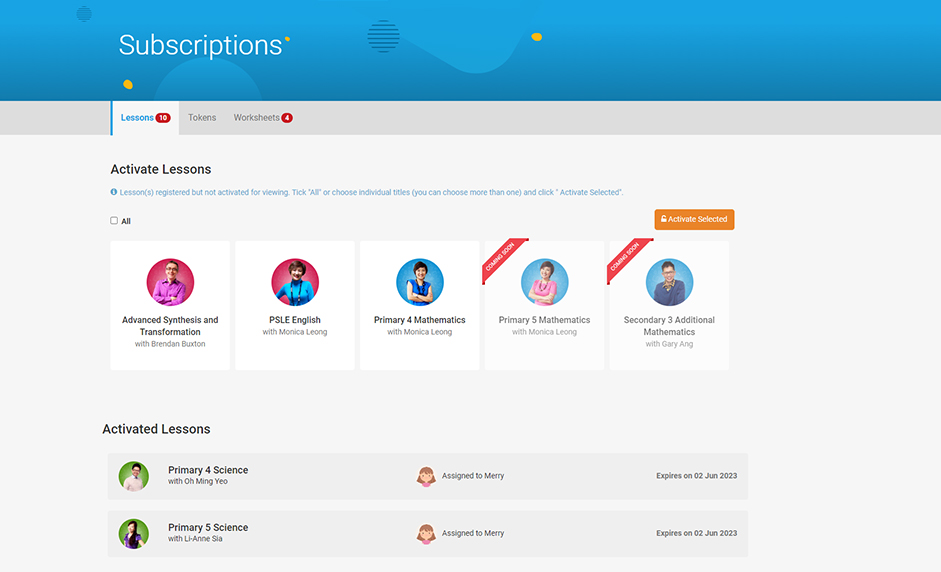Open the Primary 4 Science lesson title
The height and width of the screenshot is (572, 941).
(208, 470)
